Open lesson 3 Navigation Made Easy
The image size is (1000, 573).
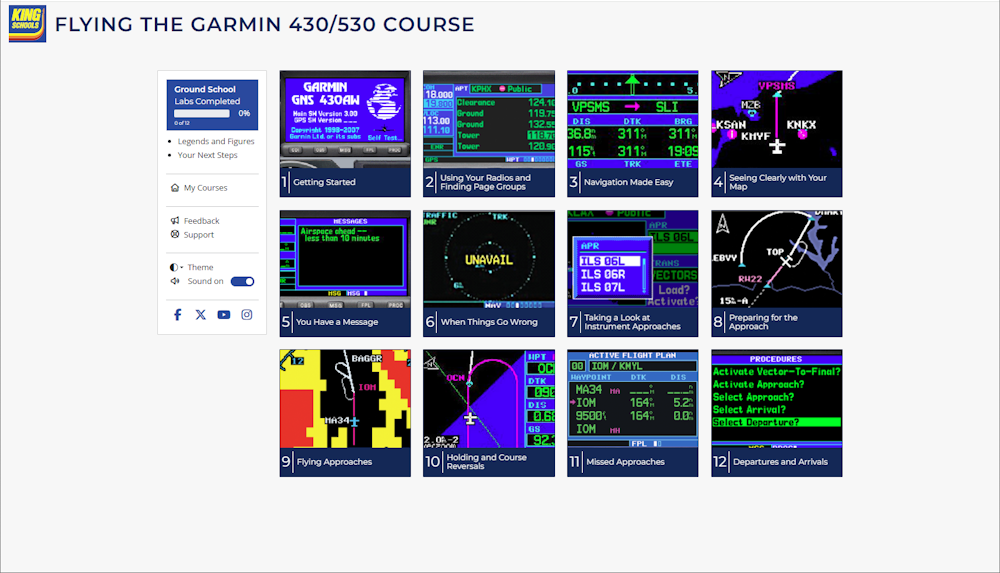pos(633,133)
